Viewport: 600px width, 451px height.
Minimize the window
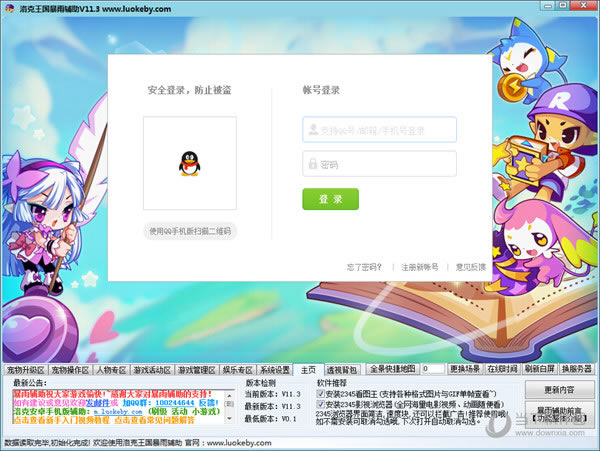[x=548, y=6]
